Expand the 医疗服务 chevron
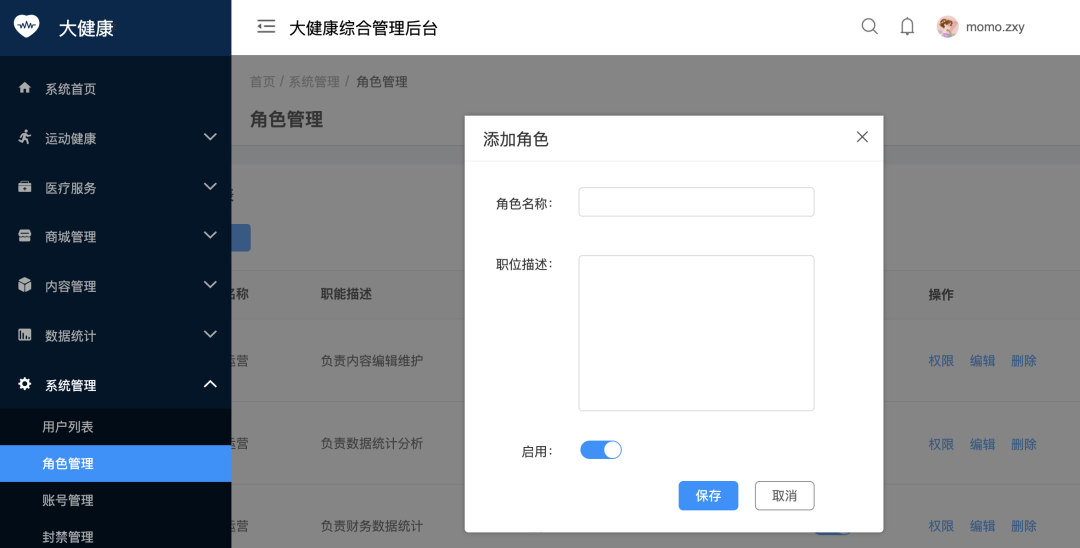 pyautogui.click(x=210, y=187)
